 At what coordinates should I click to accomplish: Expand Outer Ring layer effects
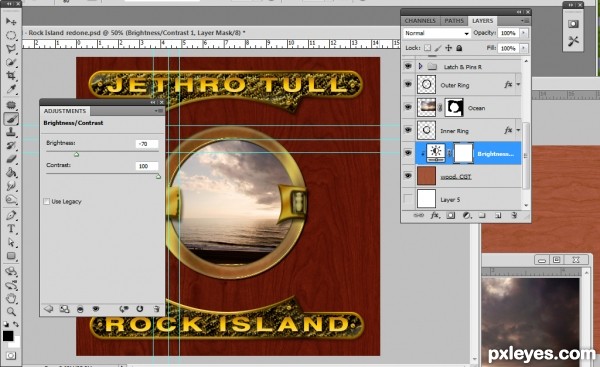[x=518, y=84]
